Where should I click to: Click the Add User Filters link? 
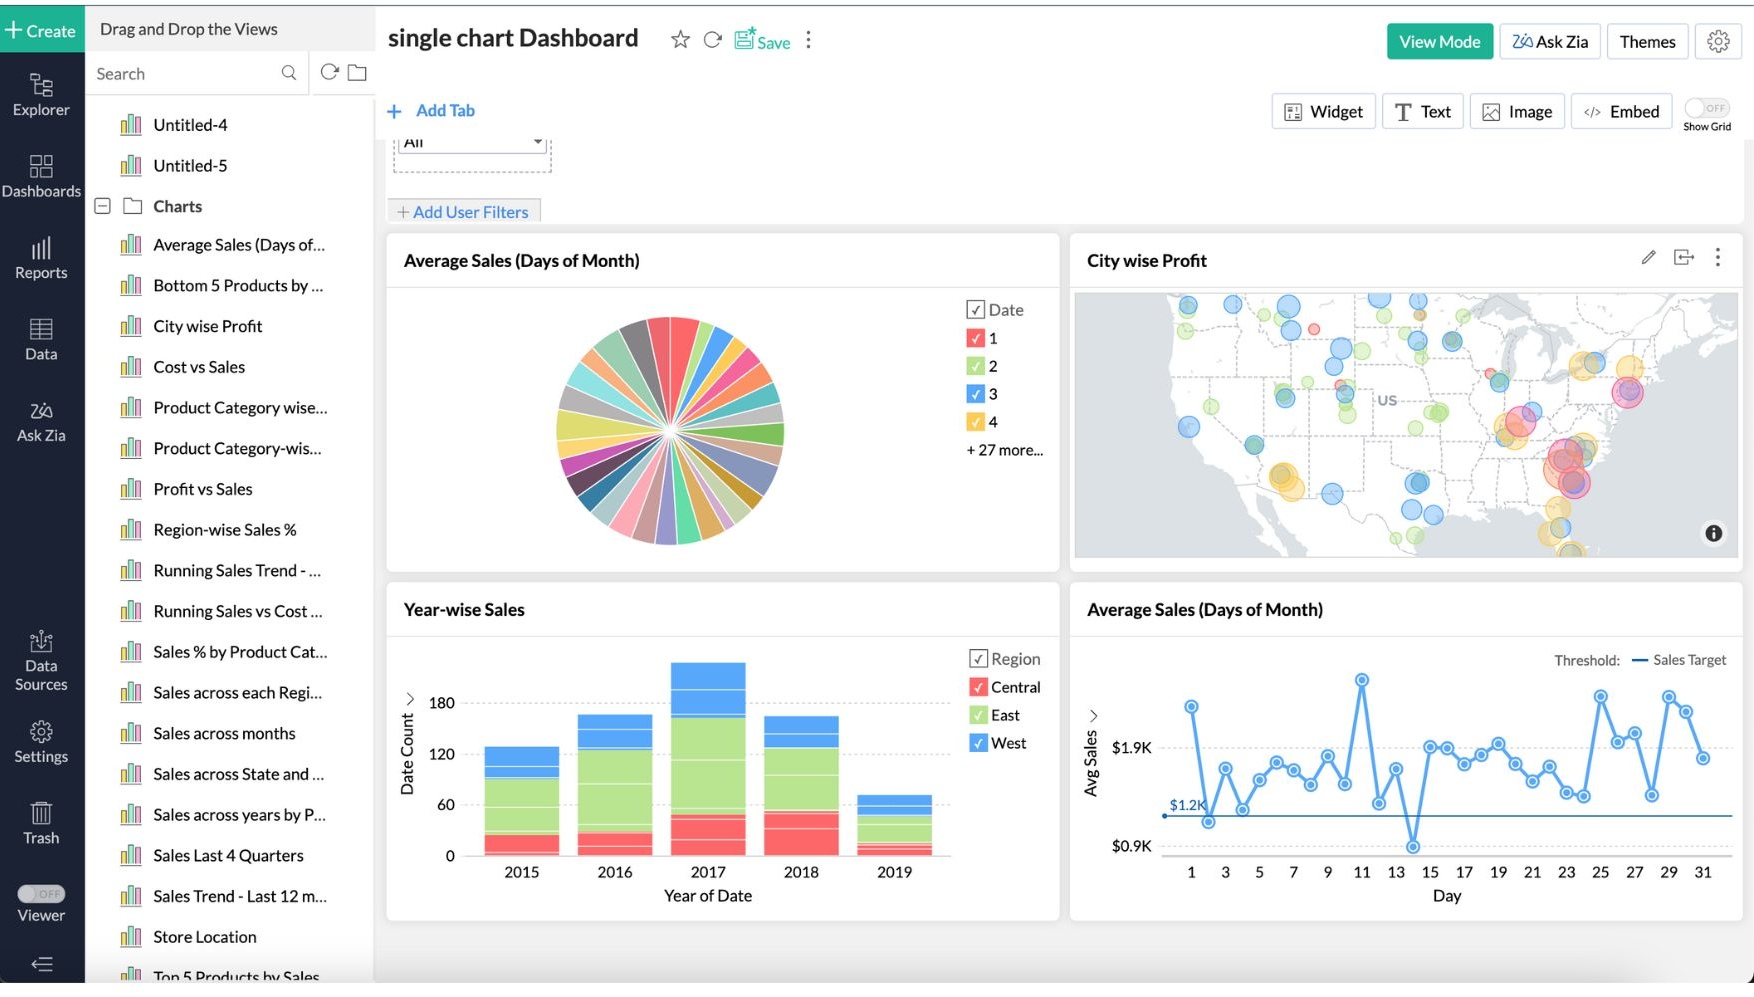[x=463, y=212]
